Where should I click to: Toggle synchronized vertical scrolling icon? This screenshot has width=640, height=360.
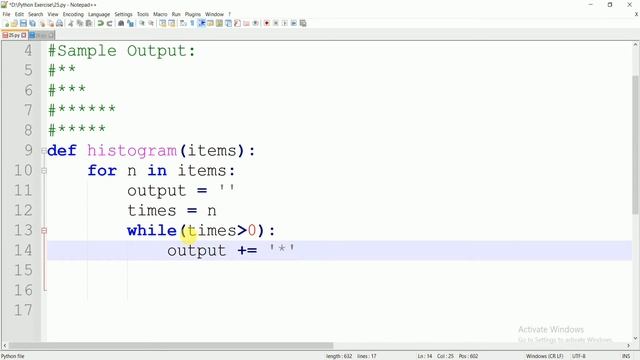[162, 23]
